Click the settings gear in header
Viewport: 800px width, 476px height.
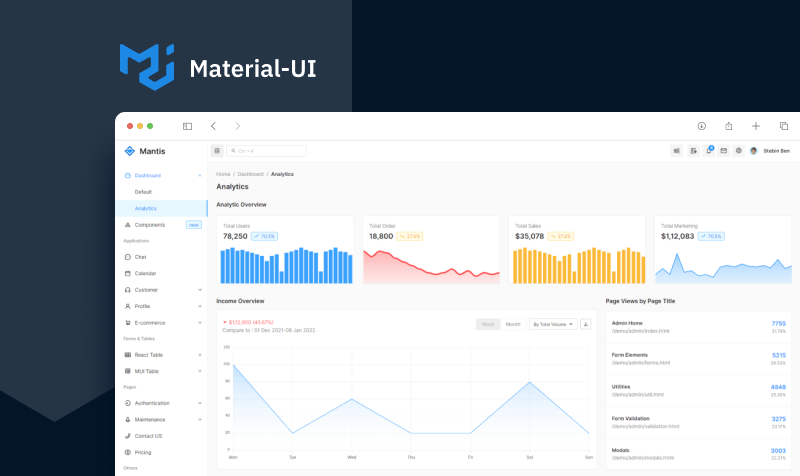click(x=738, y=151)
